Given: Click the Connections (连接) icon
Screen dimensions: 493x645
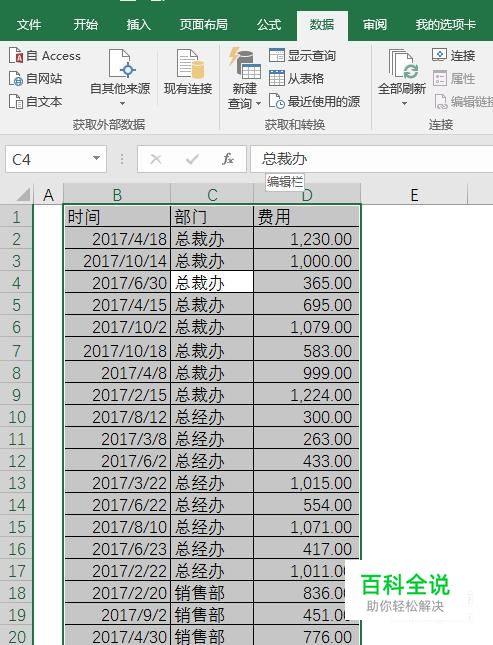Looking at the screenshot, I should click(x=440, y=55).
